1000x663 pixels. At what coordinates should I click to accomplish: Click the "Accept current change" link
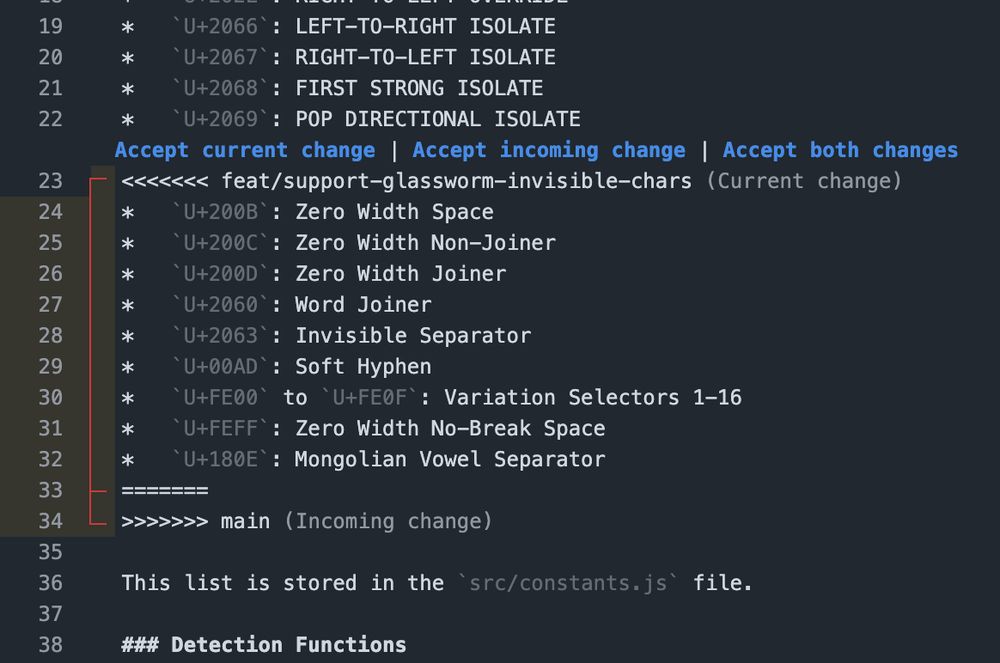[245, 150]
